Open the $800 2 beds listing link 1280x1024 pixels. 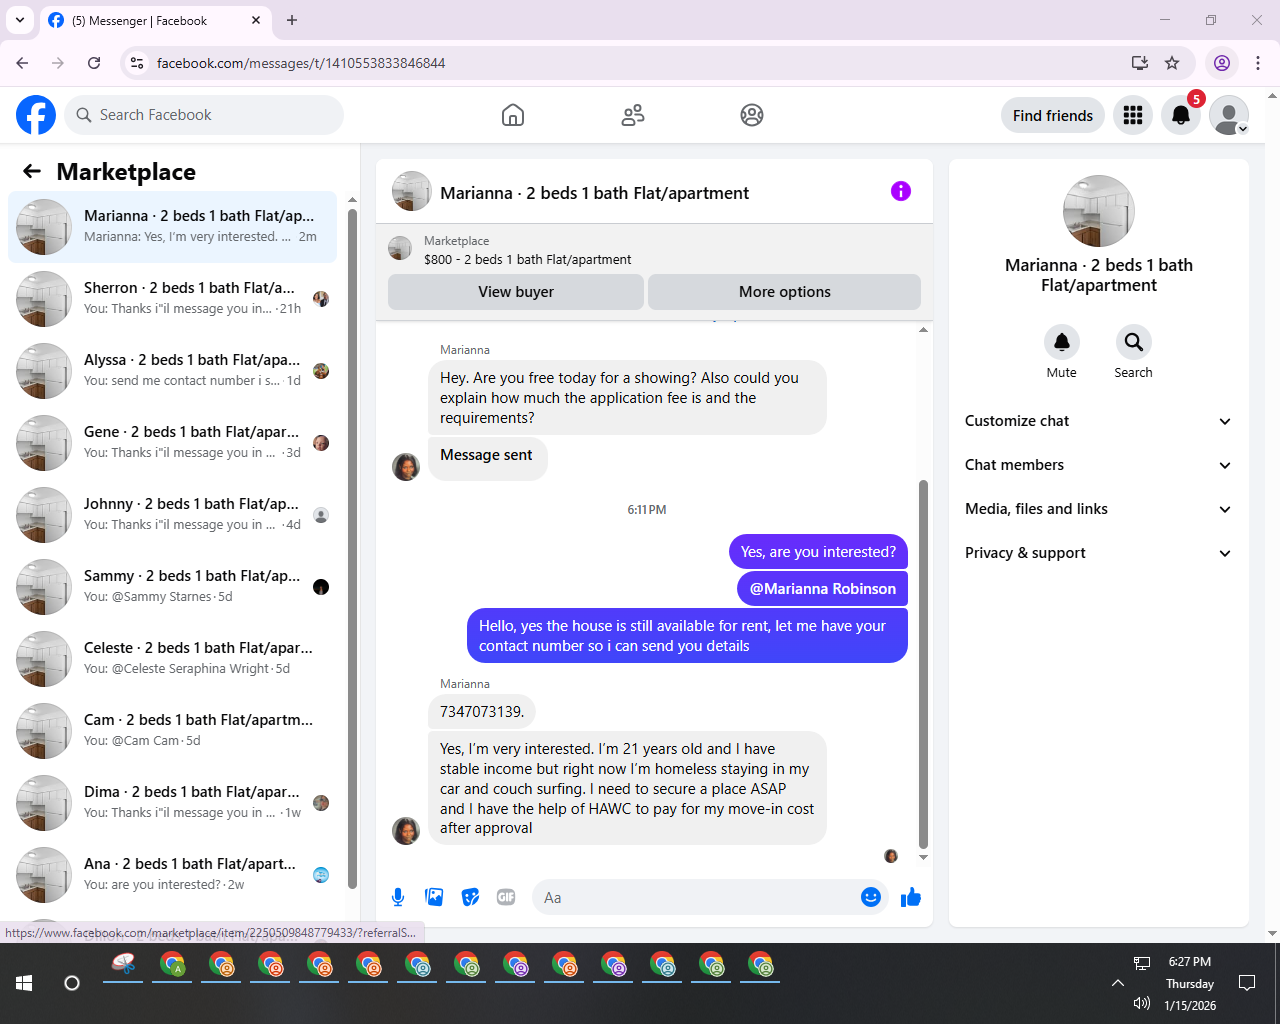[x=527, y=259]
